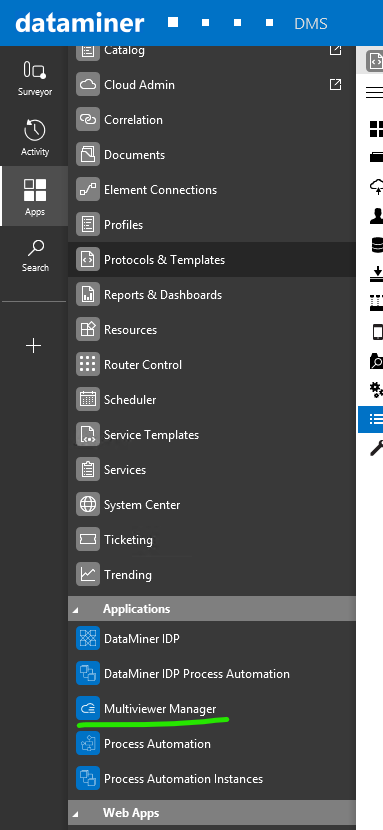This screenshot has height=830, width=383.
Task: Click the Scheduler text label
Action: 130,399
